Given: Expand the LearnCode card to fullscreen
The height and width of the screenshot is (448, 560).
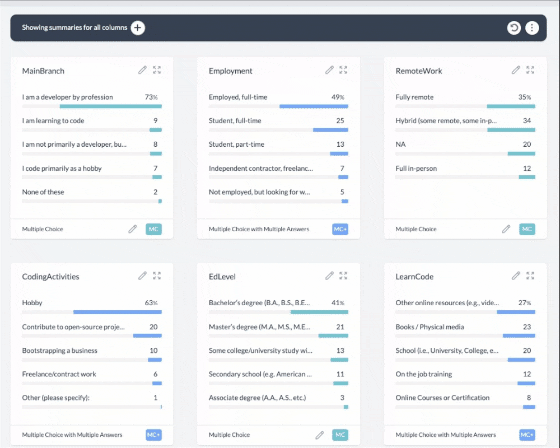Looking at the screenshot, I should click(530, 276).
